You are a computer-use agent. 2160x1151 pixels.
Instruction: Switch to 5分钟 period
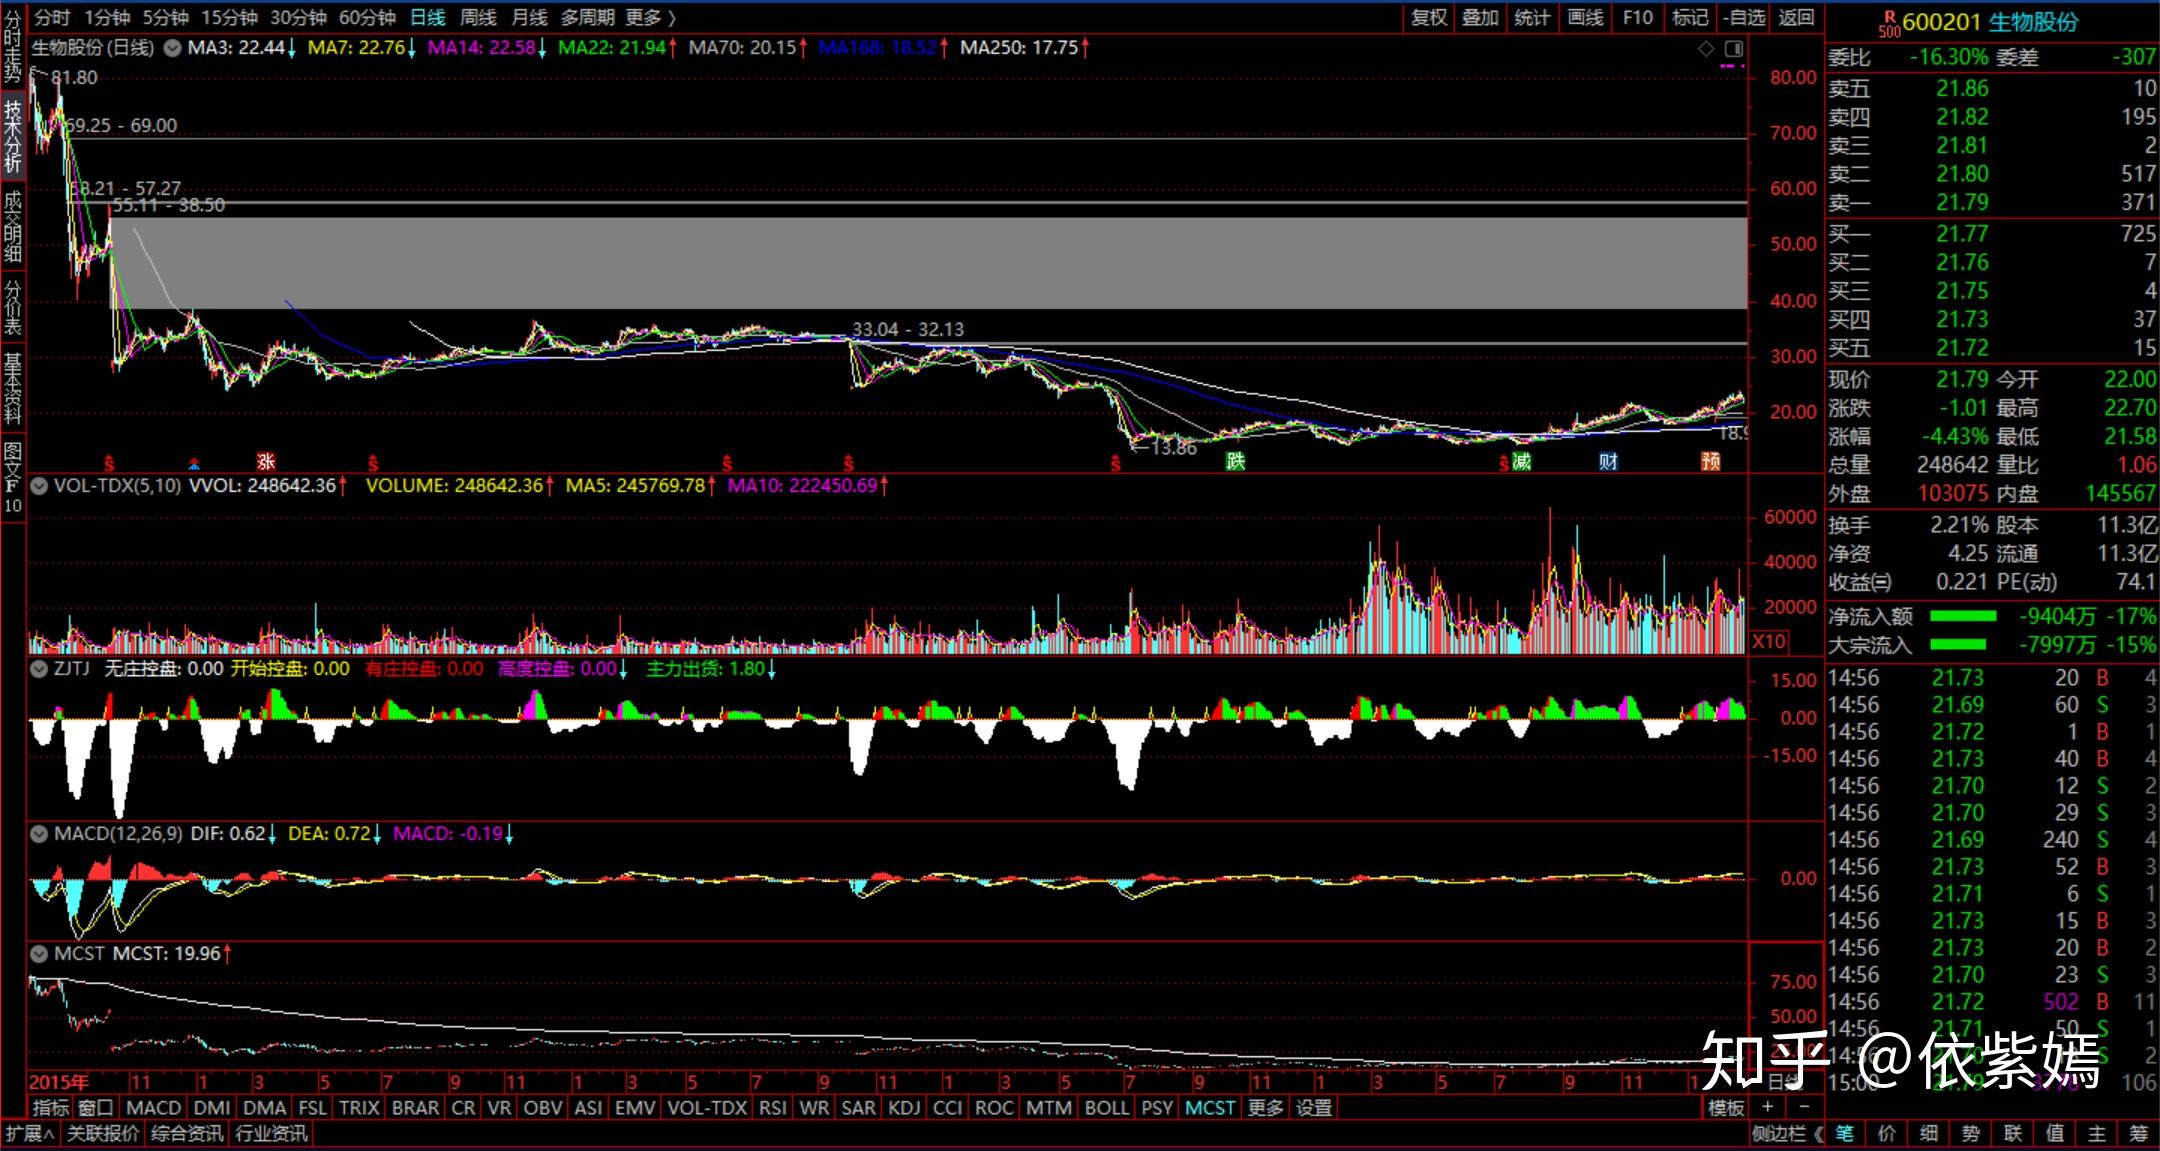coord(165,18)
